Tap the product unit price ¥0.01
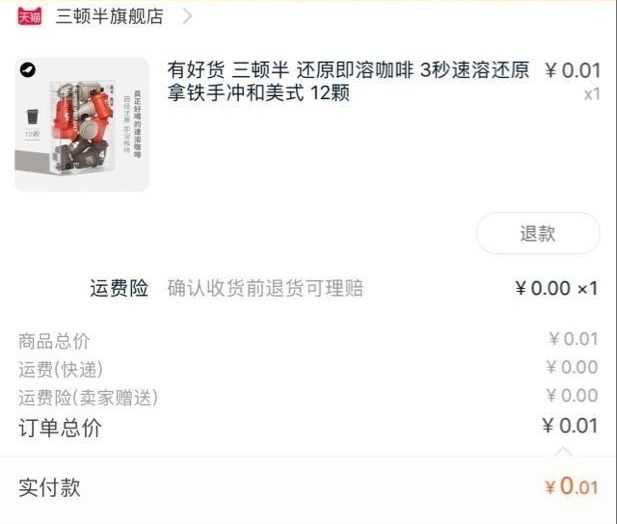Image resolution: width=617 pixels, height=524 pixels. [x=573, y=71]
